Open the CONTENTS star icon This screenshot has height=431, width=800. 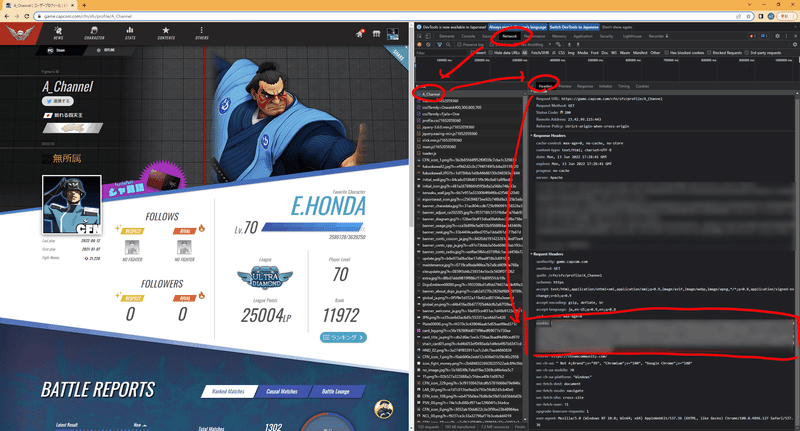pyautogui.click(x=166, y=33)
